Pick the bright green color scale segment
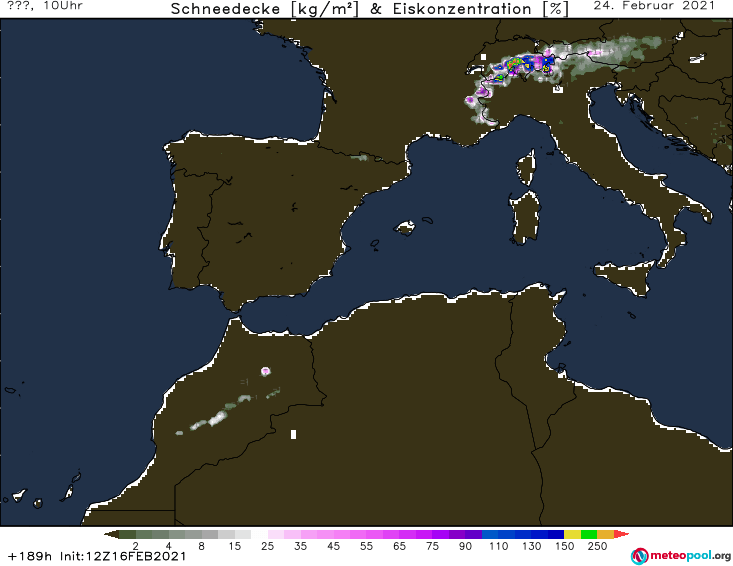 pos(589,534)
